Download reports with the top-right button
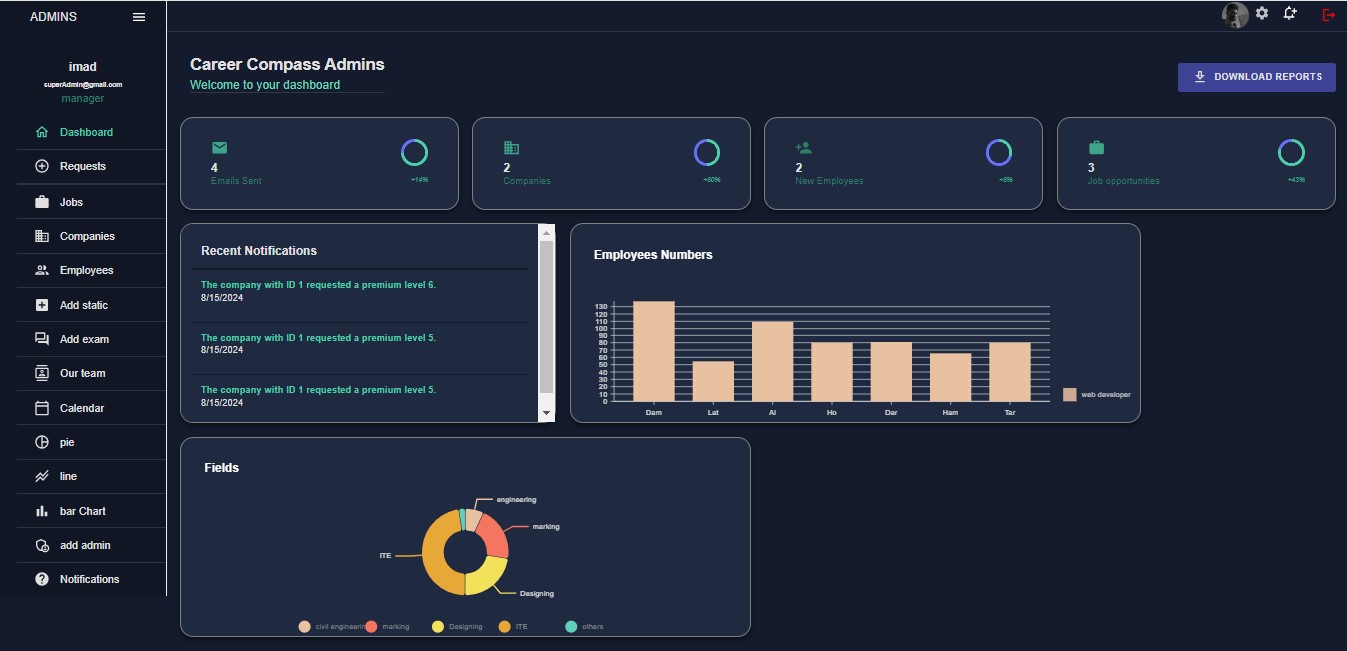The height and width of the screenshot is (651, 1347). click(x=1256, y=77)
